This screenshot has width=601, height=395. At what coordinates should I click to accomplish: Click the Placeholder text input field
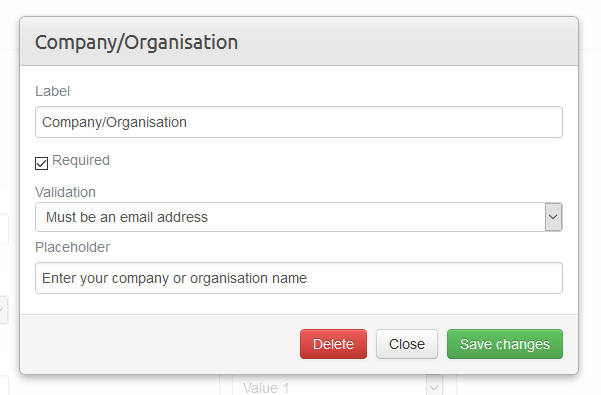pos(299,278)
